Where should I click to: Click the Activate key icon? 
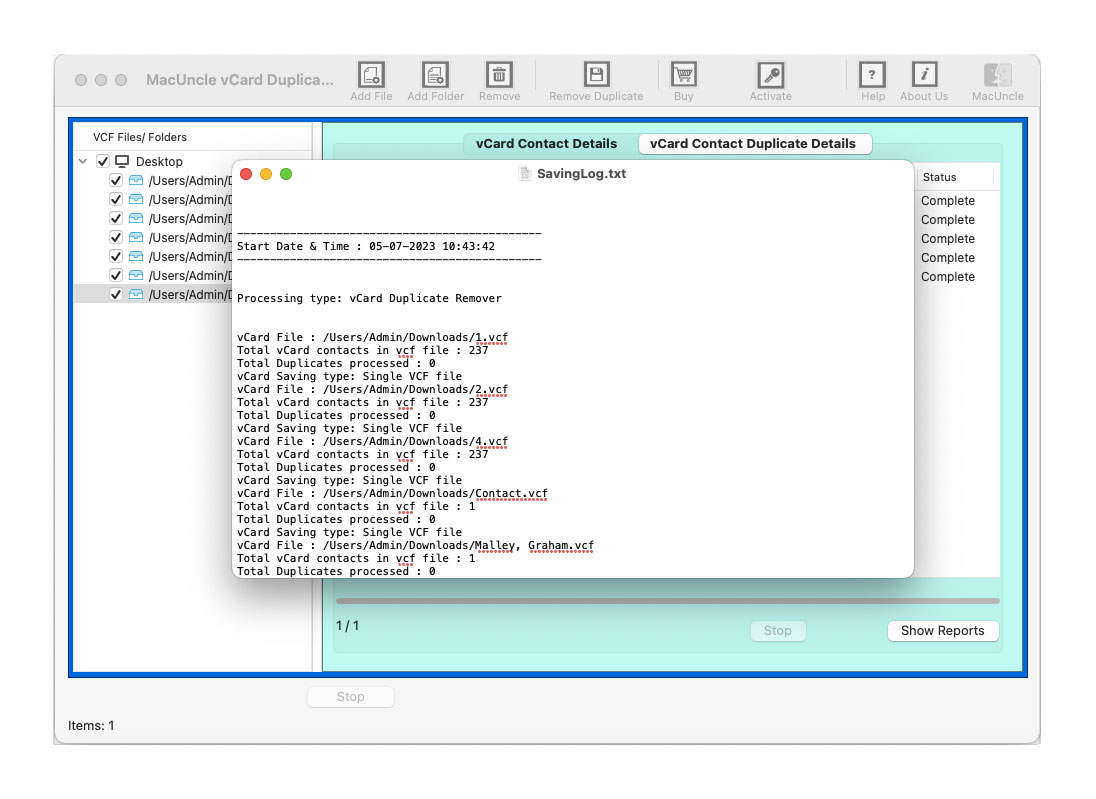point(770,75)
